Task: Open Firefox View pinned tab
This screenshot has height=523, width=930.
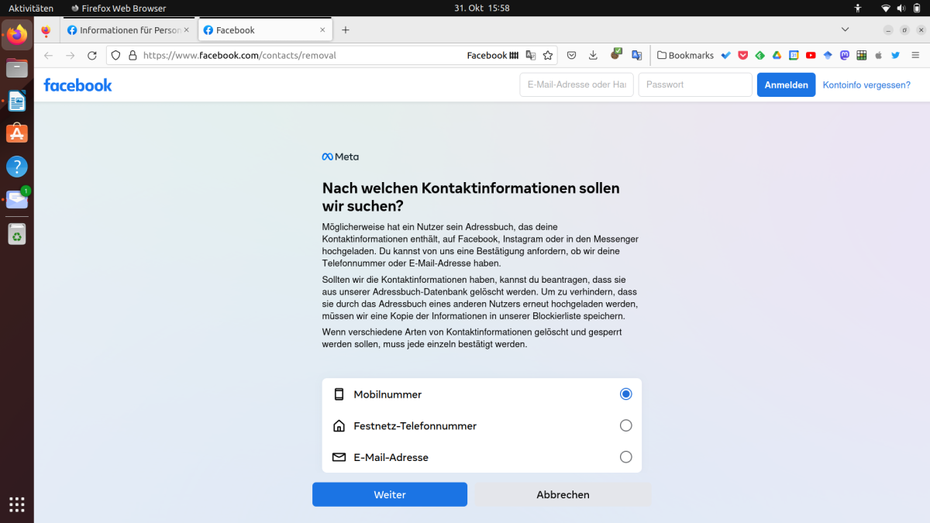Action: 46,30
